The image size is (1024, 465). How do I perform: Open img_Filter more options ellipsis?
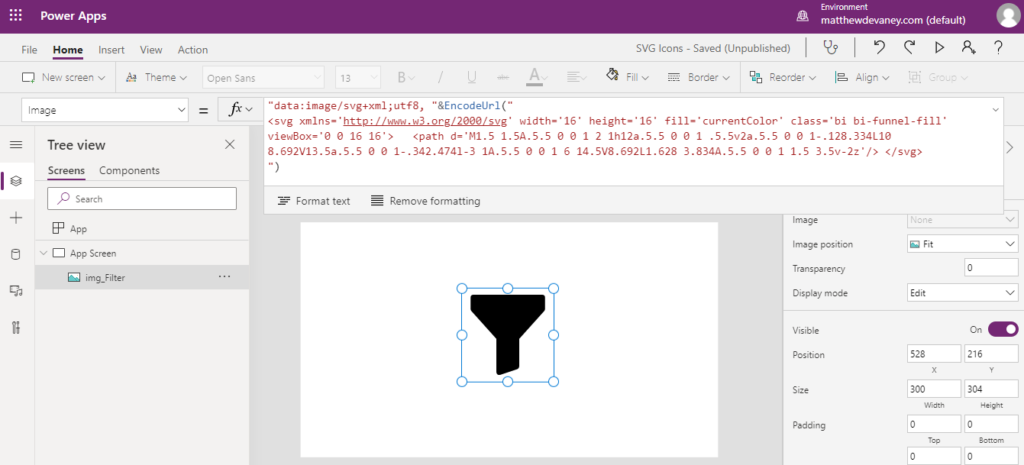tap(225, 277)
